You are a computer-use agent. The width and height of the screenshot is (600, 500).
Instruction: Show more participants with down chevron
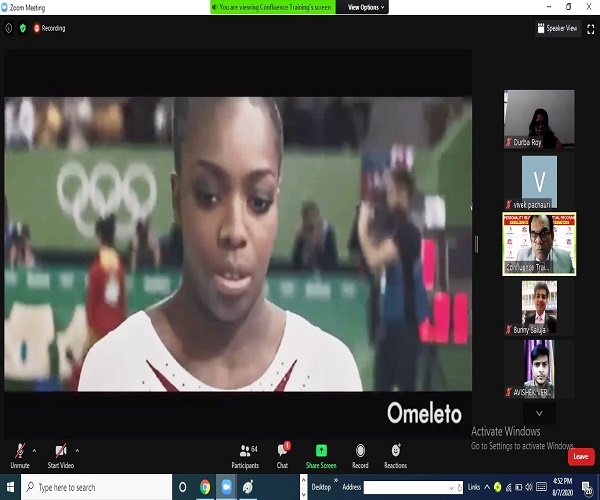point(539,413)
